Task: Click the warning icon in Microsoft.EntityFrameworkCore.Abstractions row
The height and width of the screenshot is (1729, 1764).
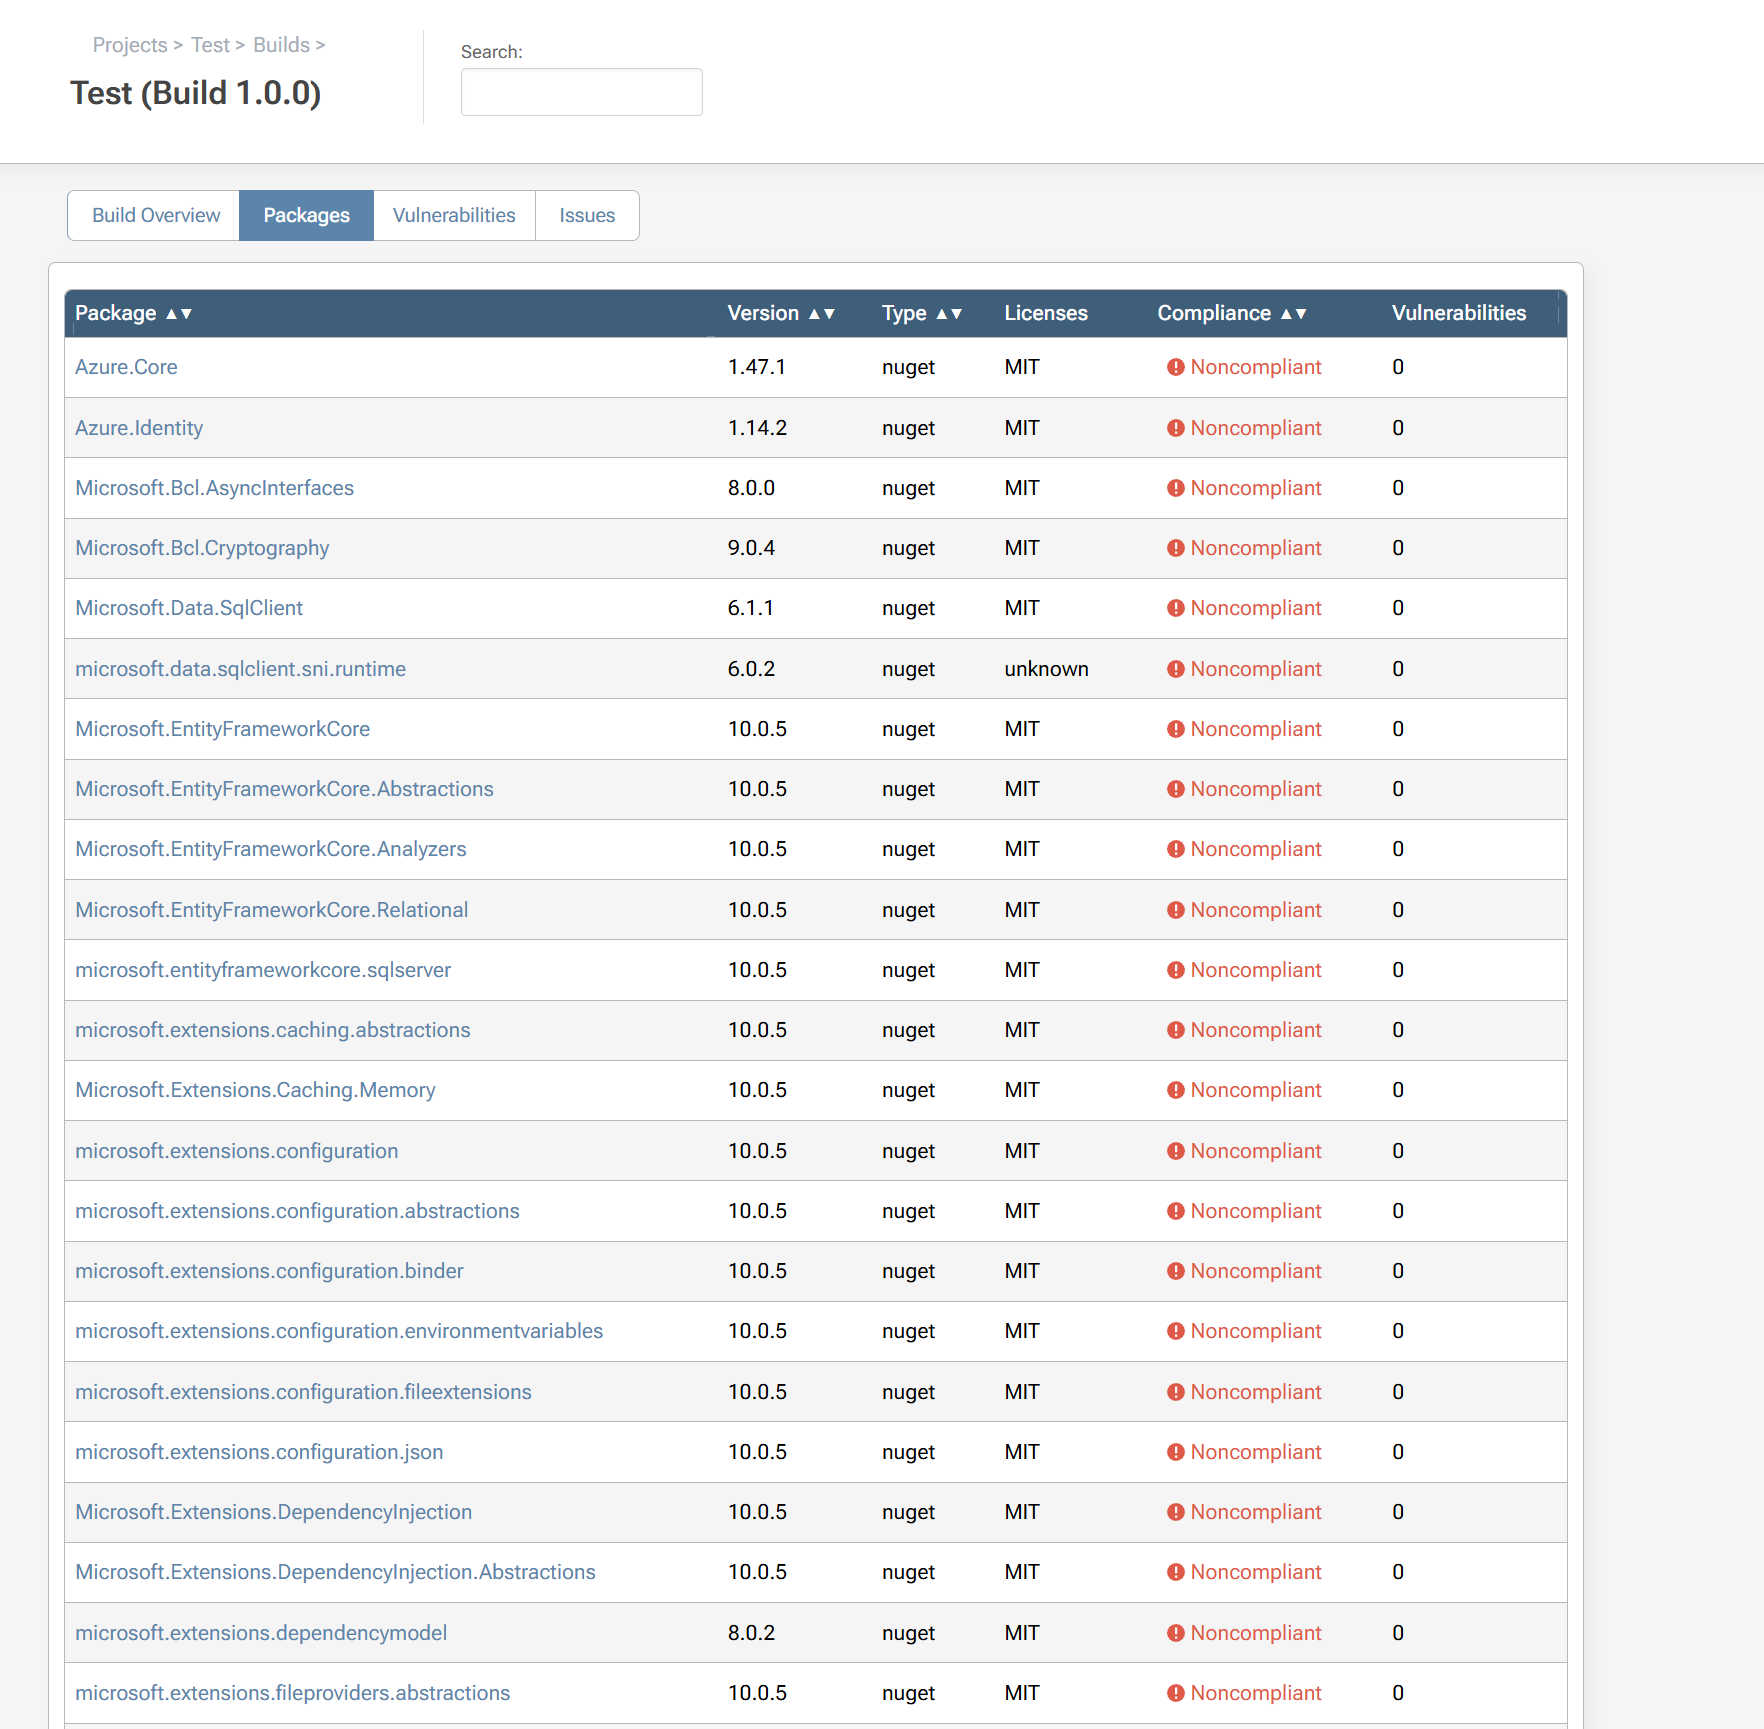Action: tap(1176, 789)
